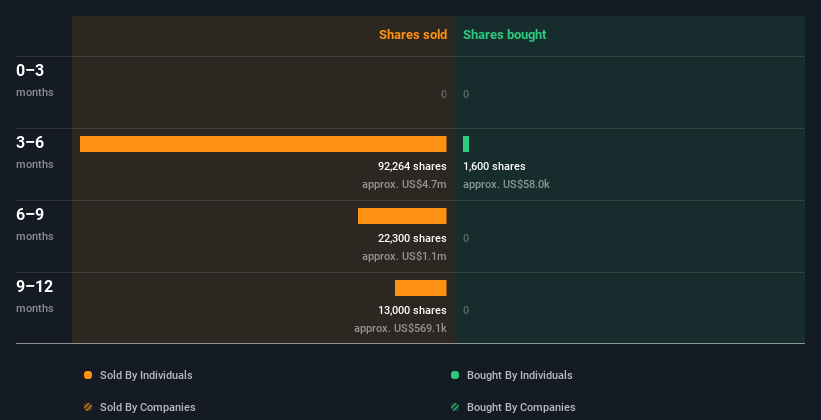The width and height of the screenshot is (821, 420).
Task: Click the approx. US$4.7m amount
Action: click(x=404, y=184)
